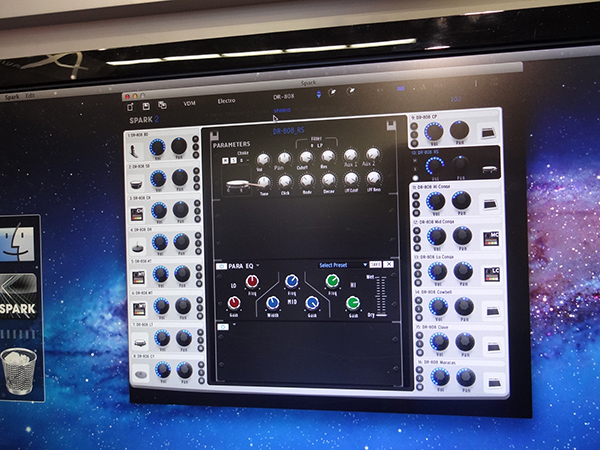Image resolution: width=600 pixels, height=450 pixels.
Task: Select the DR-808 BD kick pedal icon
Action: (134, 151)
